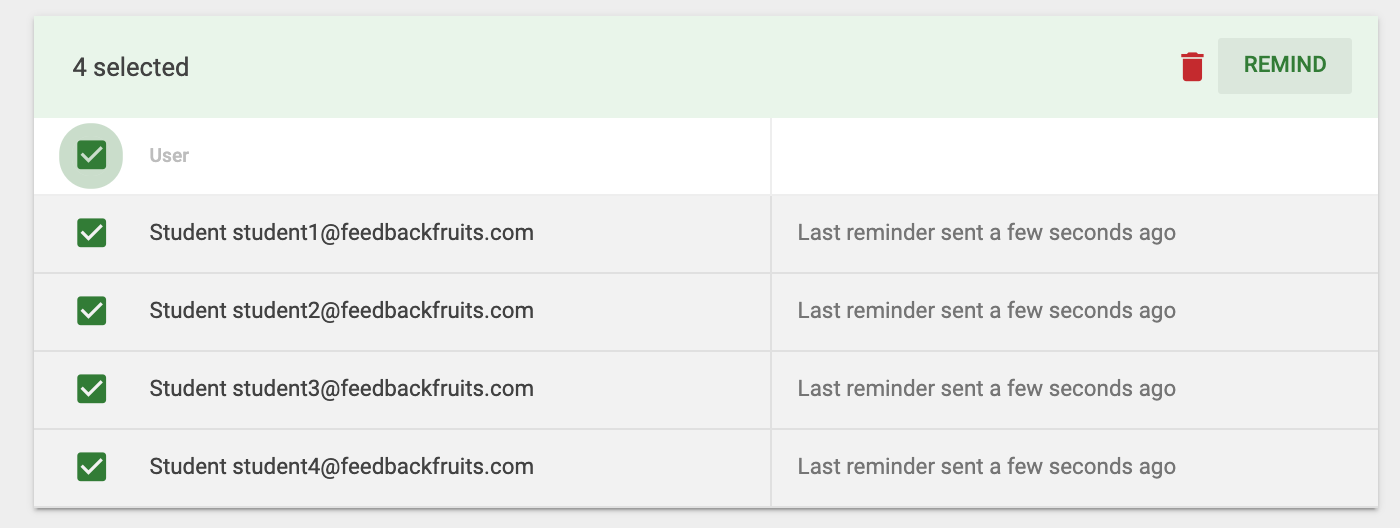Click the "4 selected" count label
This screenshot has height=528, width=1400.
(131, 67)
